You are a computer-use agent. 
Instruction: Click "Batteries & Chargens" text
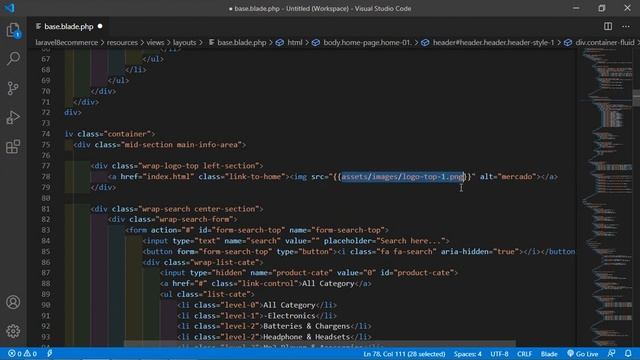(307, 327)
